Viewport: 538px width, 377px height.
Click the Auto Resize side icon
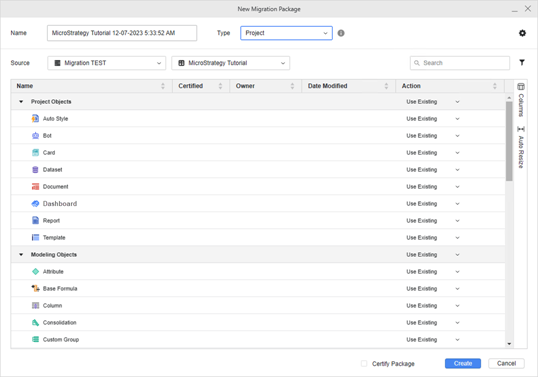point(521,147)
